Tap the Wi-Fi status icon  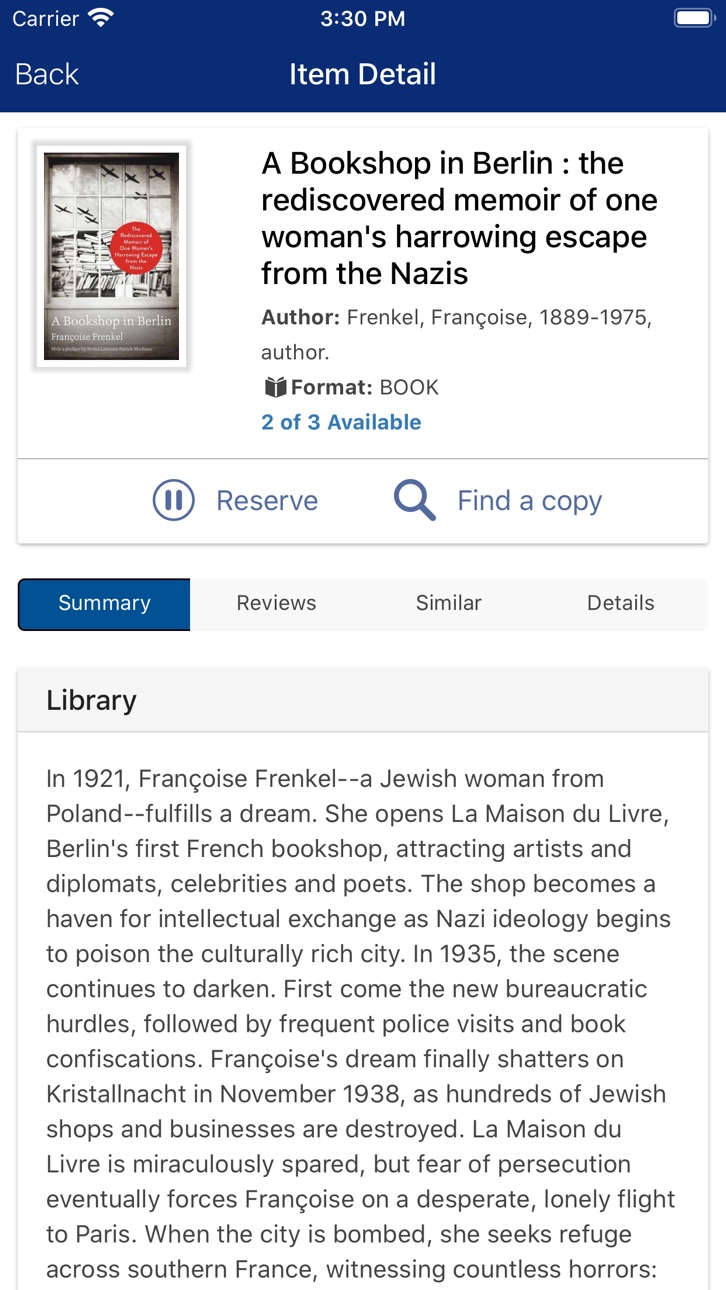101,18
